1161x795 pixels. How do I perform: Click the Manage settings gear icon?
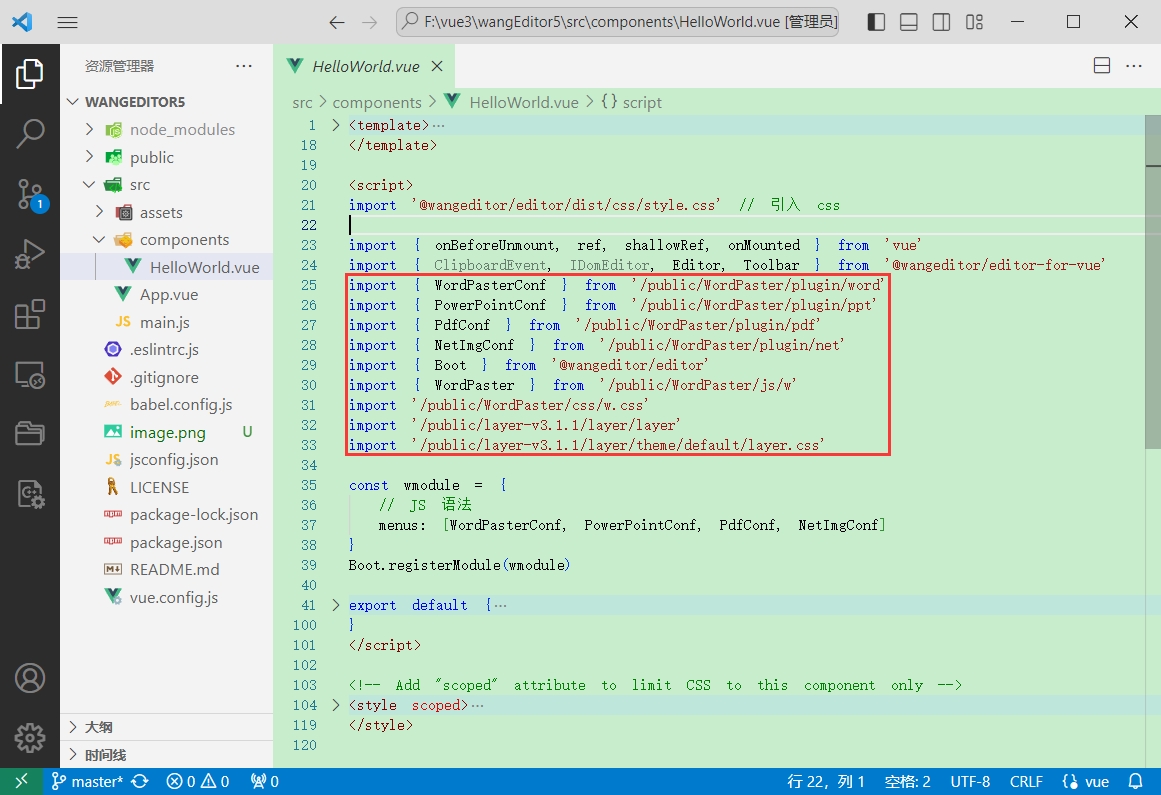coord(30,737)
